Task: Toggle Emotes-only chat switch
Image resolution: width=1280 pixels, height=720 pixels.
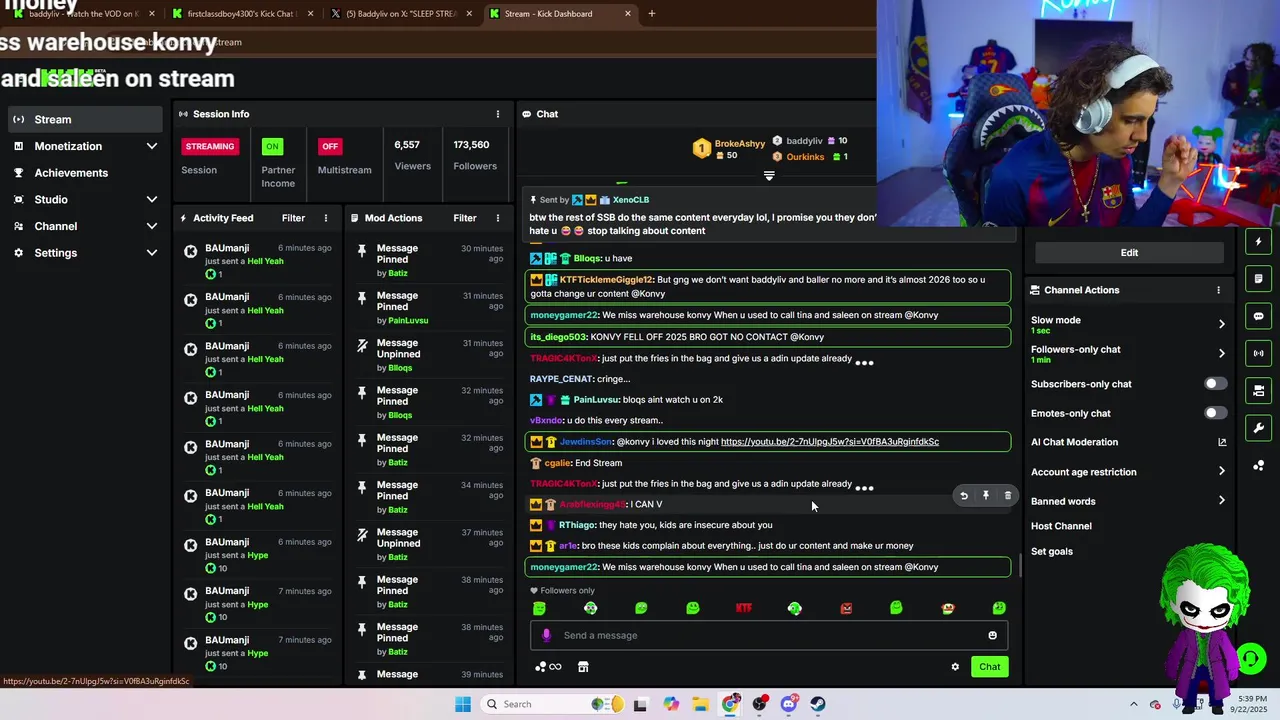Action: (1215, 413)
